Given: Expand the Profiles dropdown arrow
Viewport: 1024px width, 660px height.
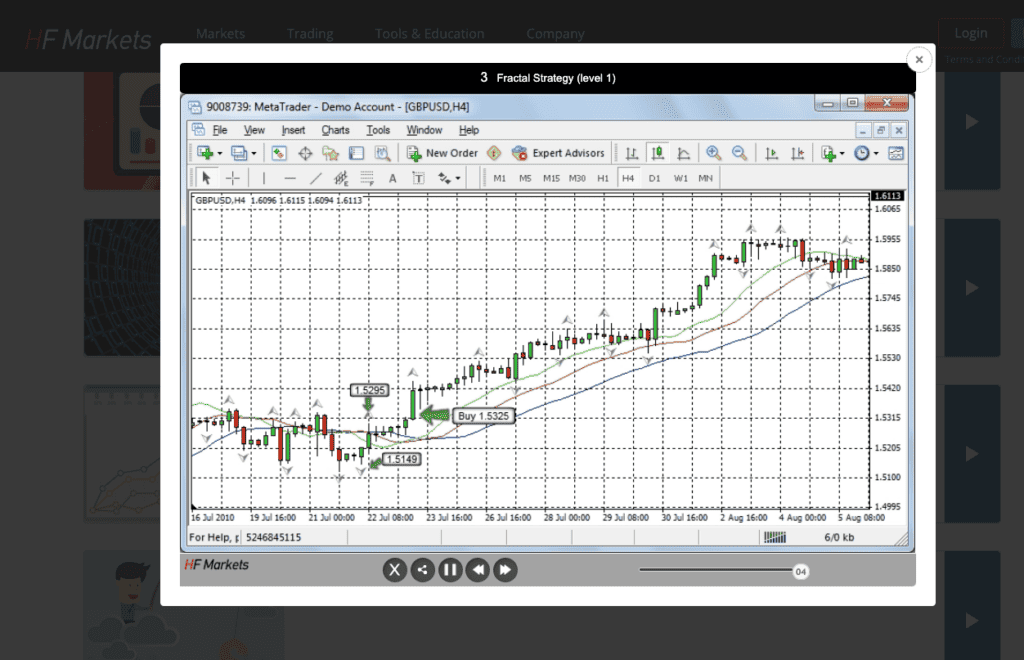Looking at the screenshot, I should [x=254, y=154].
